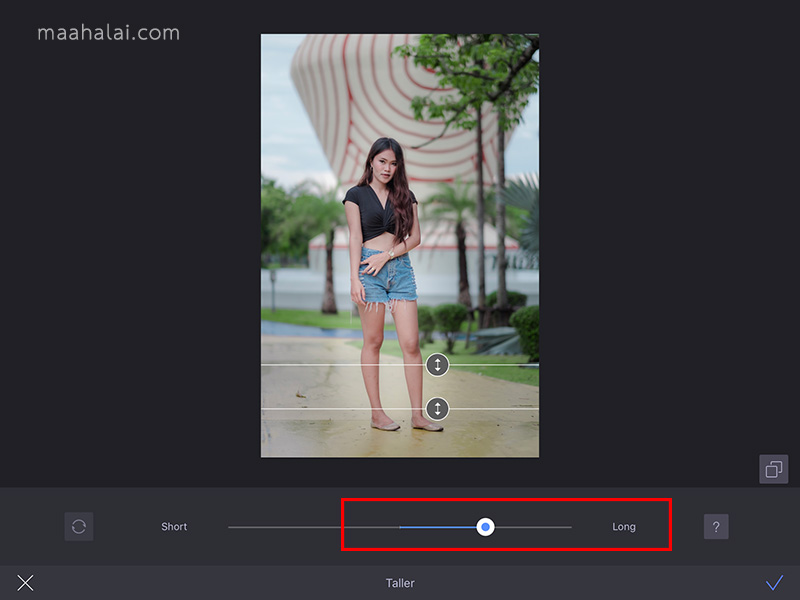This screenshot has height=600, width=800.
Task: Click the photo preview of the woman
Action: point(400,245)
